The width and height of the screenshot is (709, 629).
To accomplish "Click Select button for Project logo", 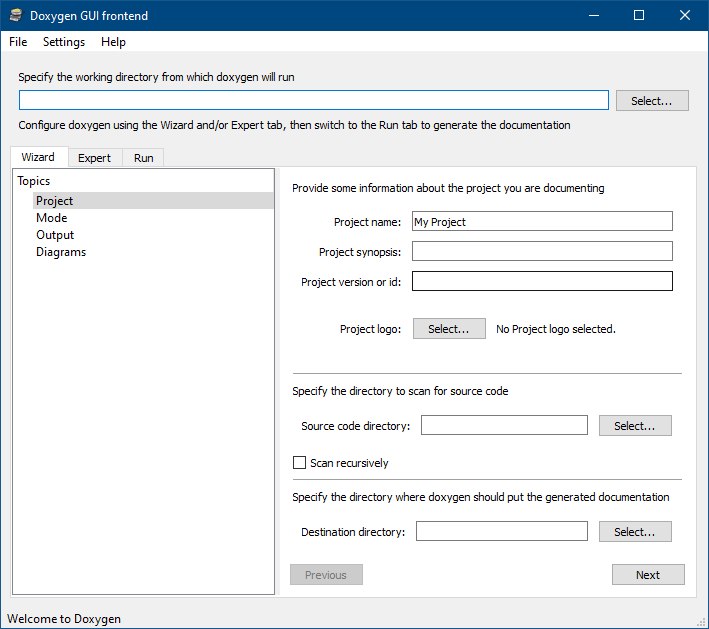I will click(x=449, y=329).
